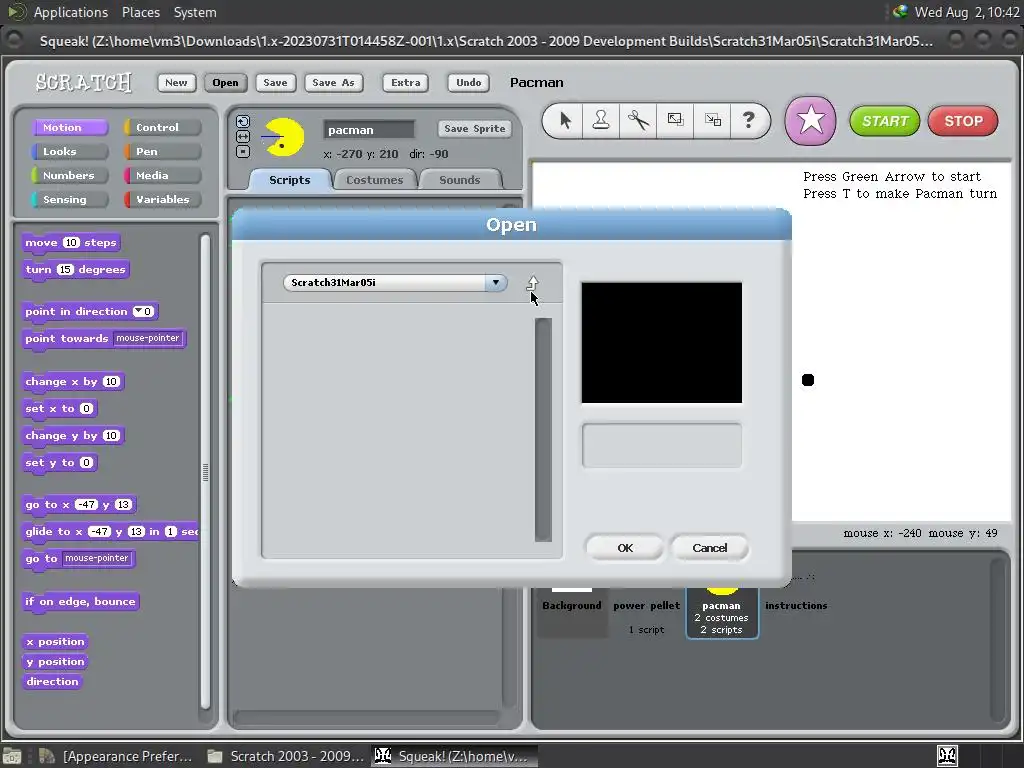This screenshot has width=1024, height=768.
Task: Click the project info field below preview
Action: click(x=662, y=445)
